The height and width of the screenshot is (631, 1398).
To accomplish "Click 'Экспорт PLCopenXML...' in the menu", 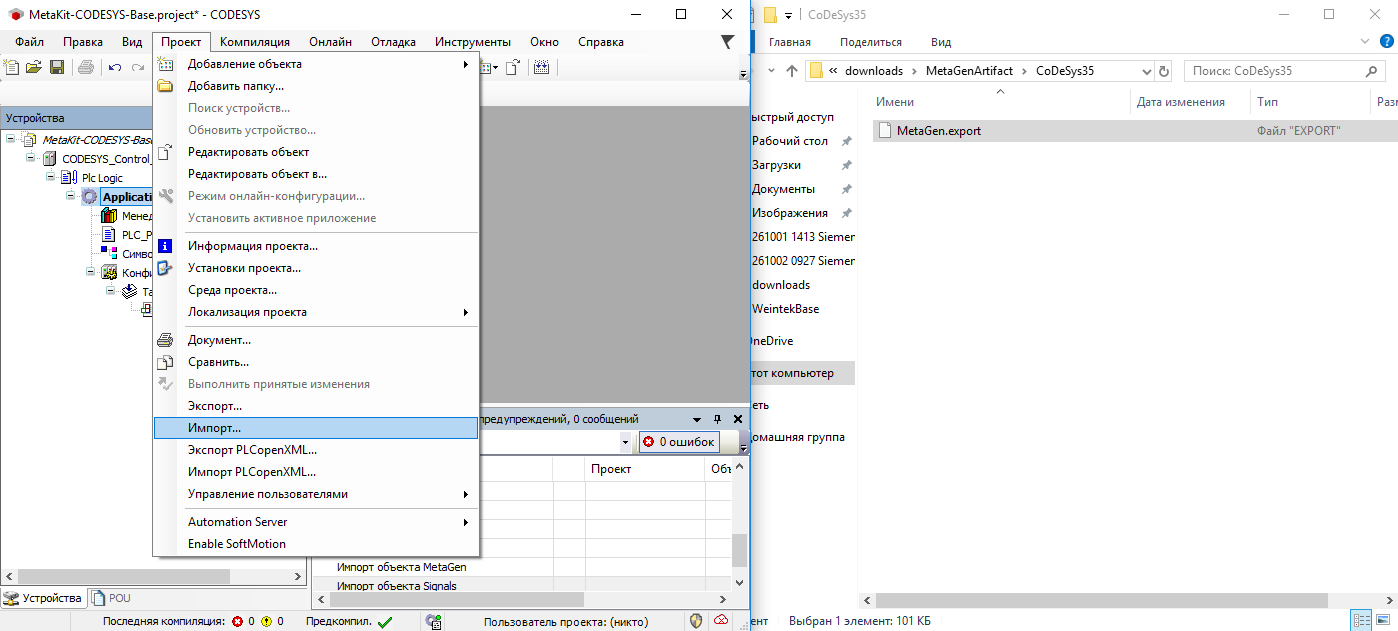I will point(316,450).
